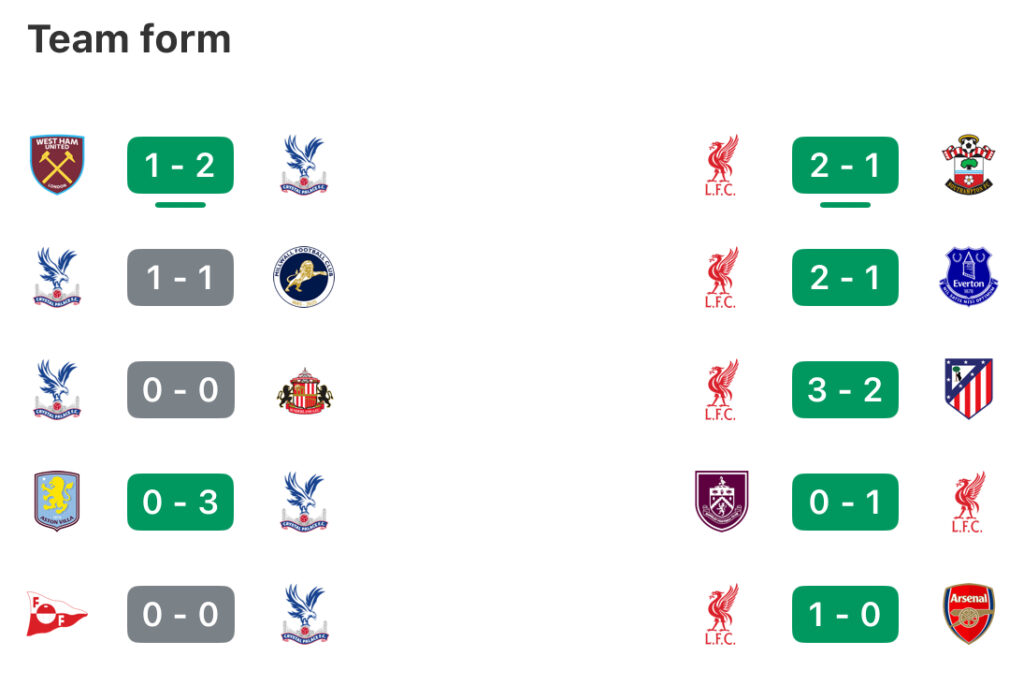Screen dimensions: 1024x685
Task: Open the 1 - 0 Arsenal match score
Action: (x=845, y=614)
